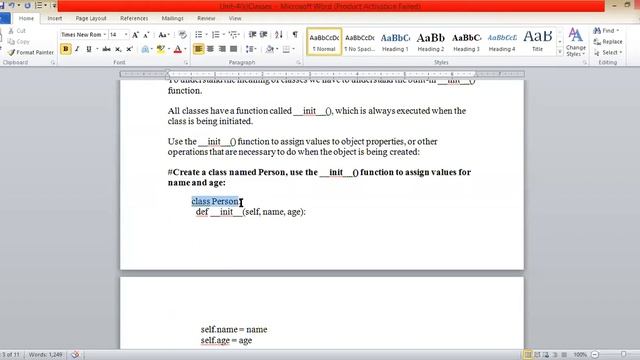Click the zoom out minus button
Image resolution: width=640 pixels, height=360 pixels.
pos(595,354)
